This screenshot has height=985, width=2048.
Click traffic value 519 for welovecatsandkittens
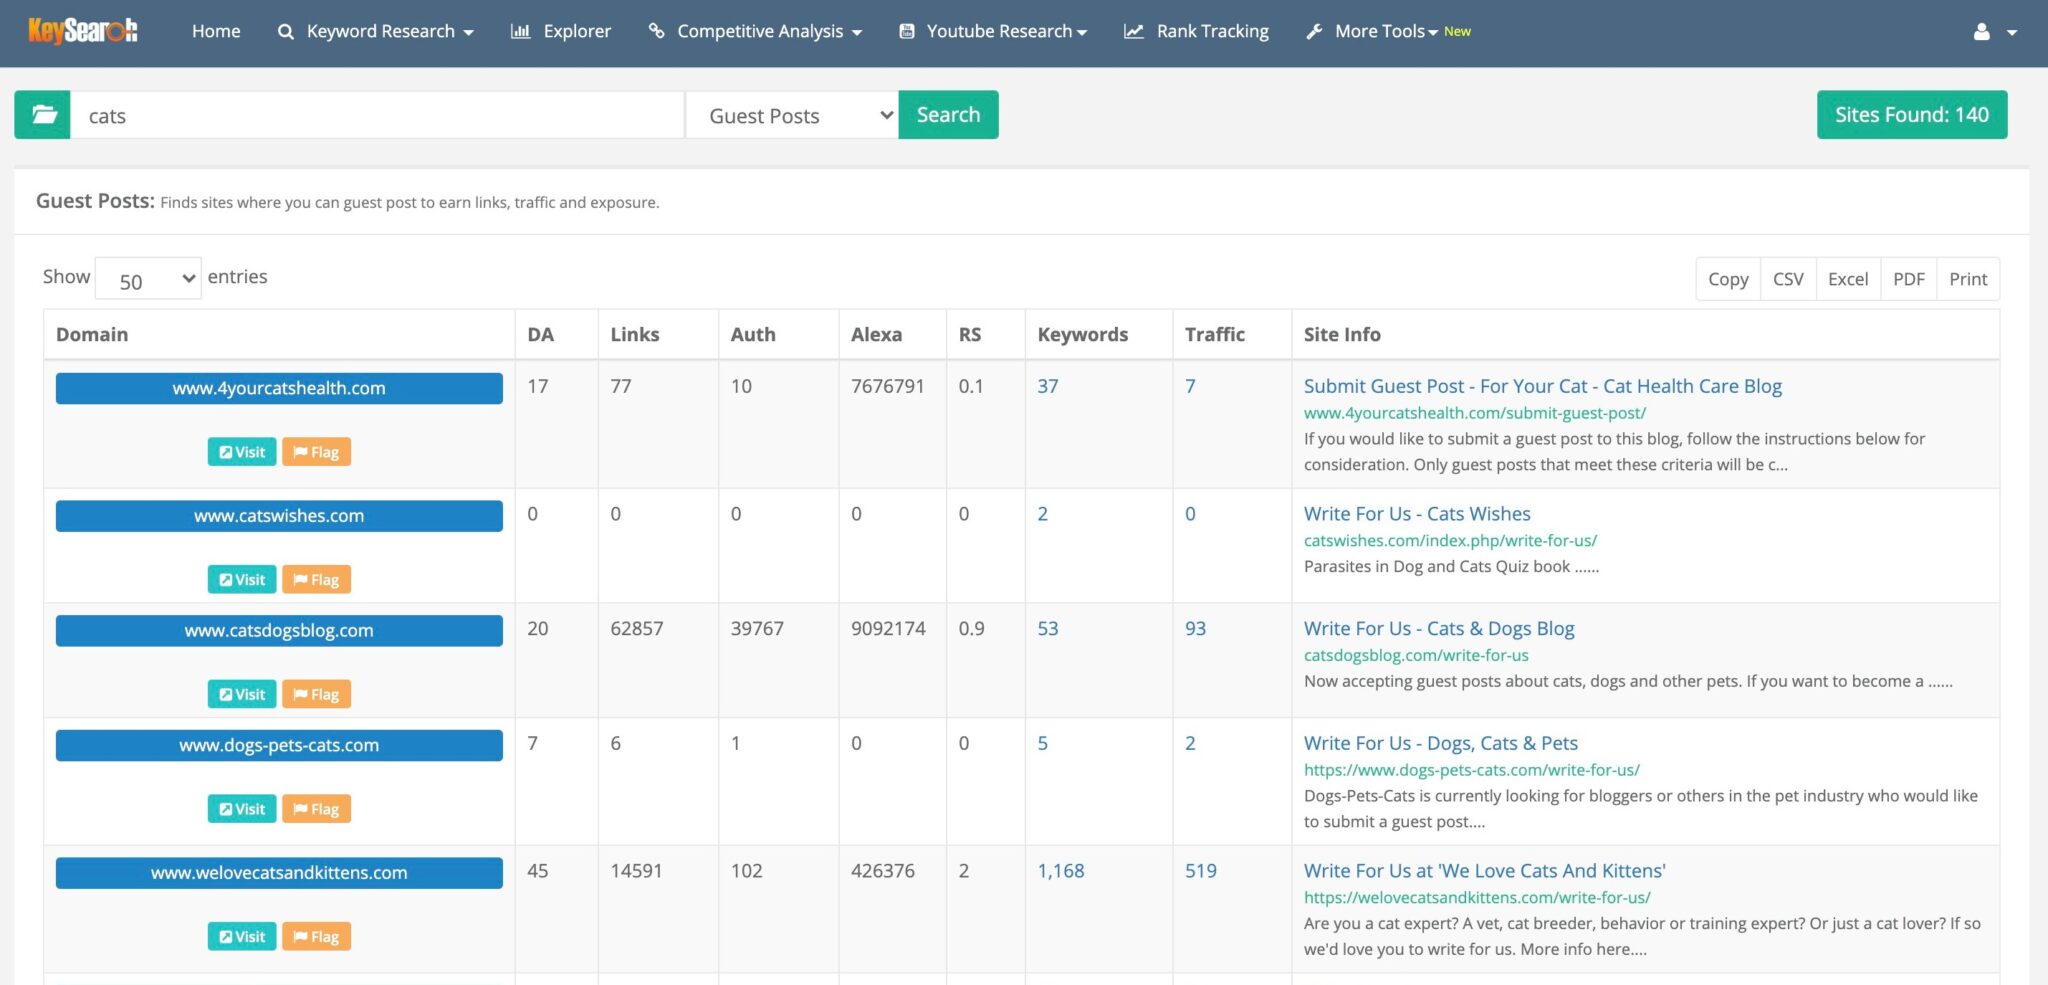(1201, 871)
